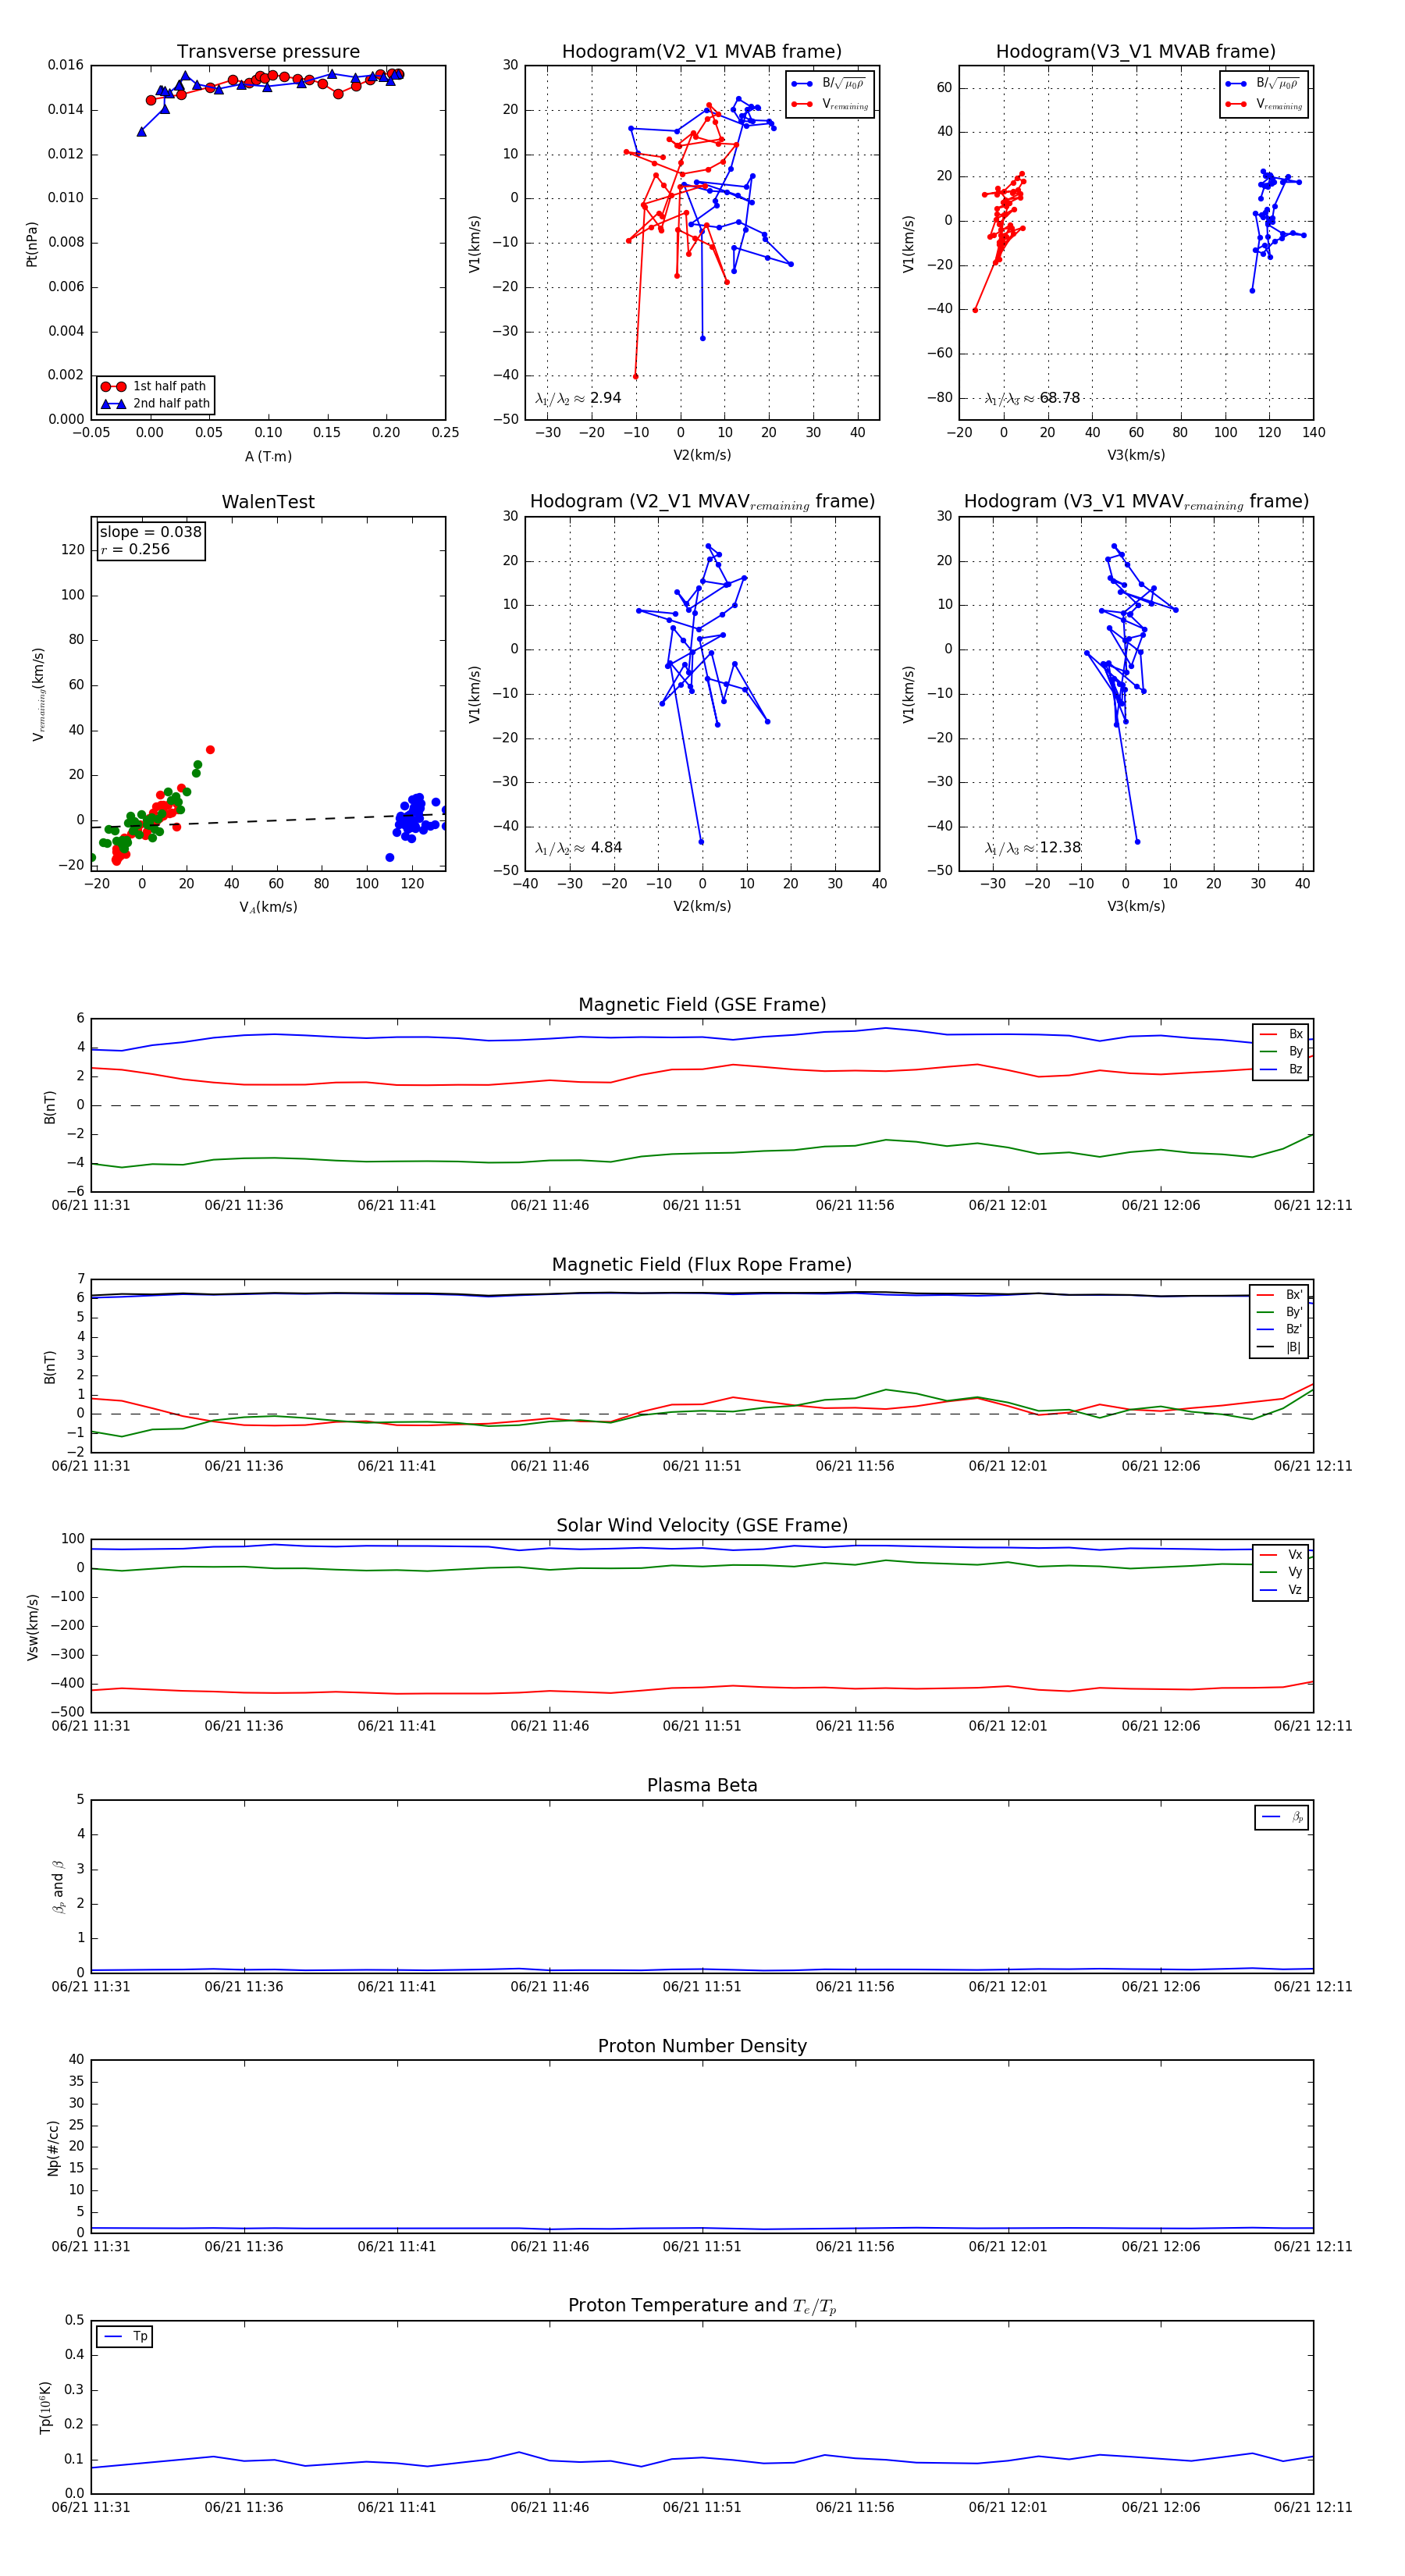Select the By legend entry in GSE magnetic field
This screenshot has width=1405, height=2576.
[x=1281, y=1051]
